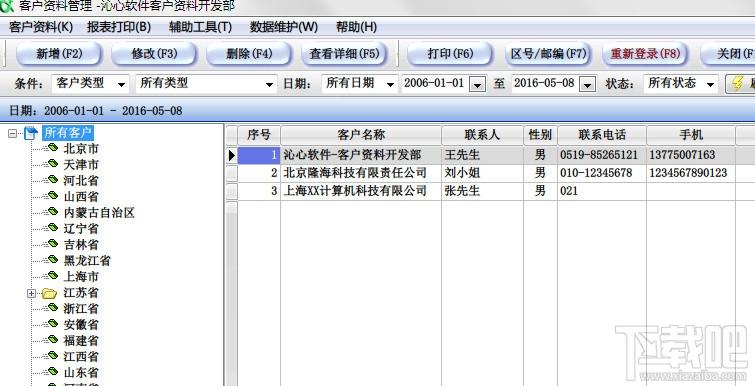Click contact cell 张先生
The image size is (755, 386).
click(482, 191)
